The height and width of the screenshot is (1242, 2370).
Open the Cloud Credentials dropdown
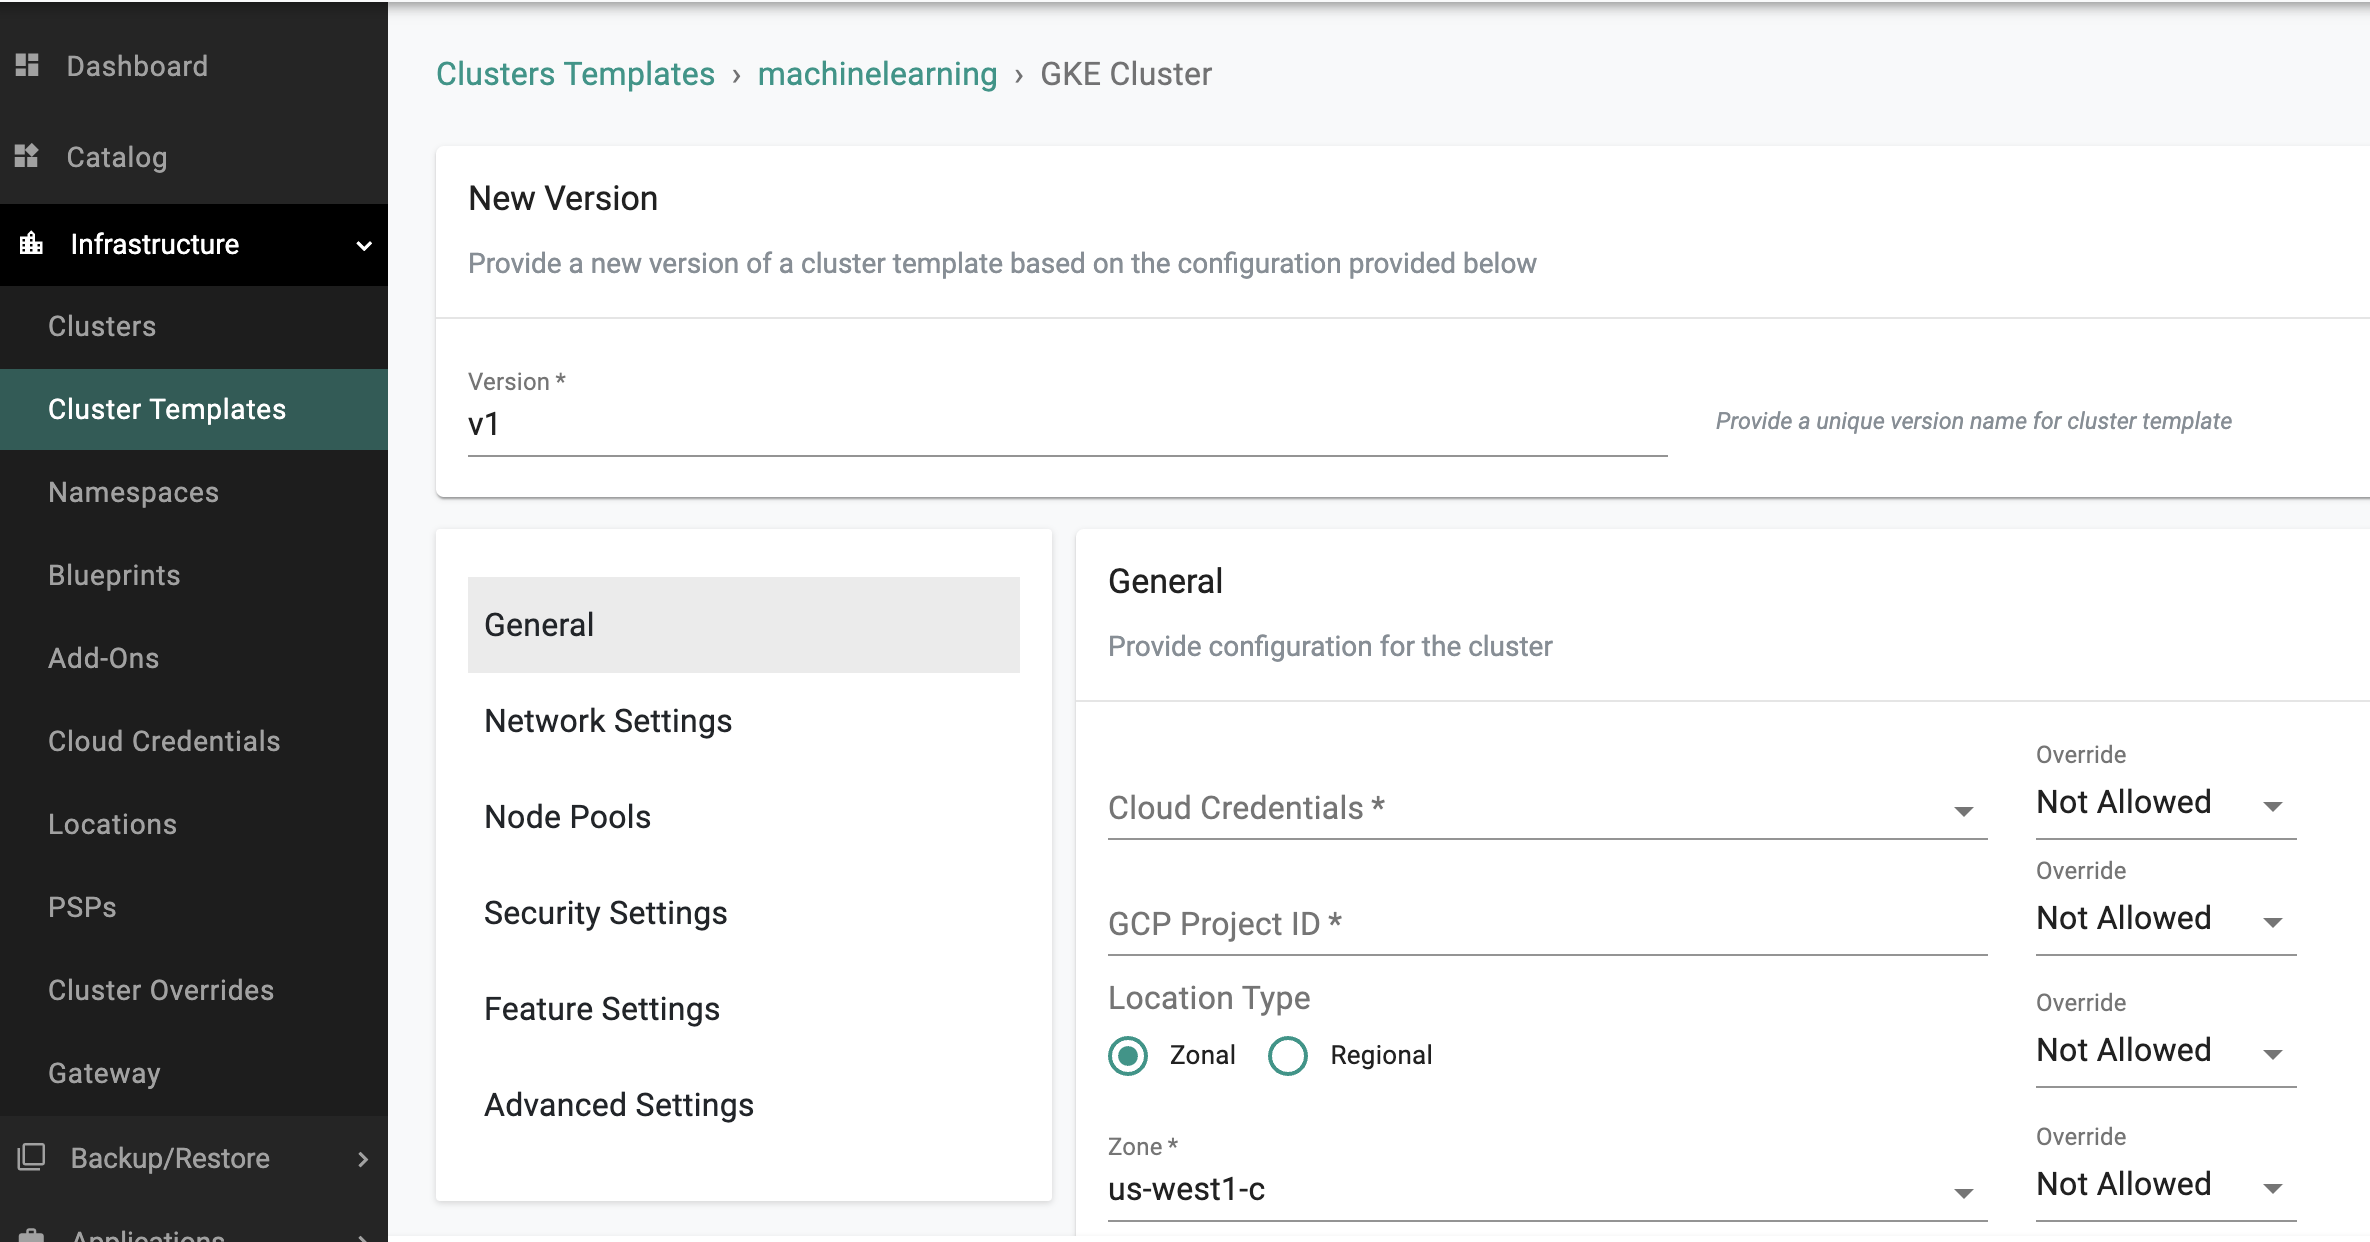1547,808
